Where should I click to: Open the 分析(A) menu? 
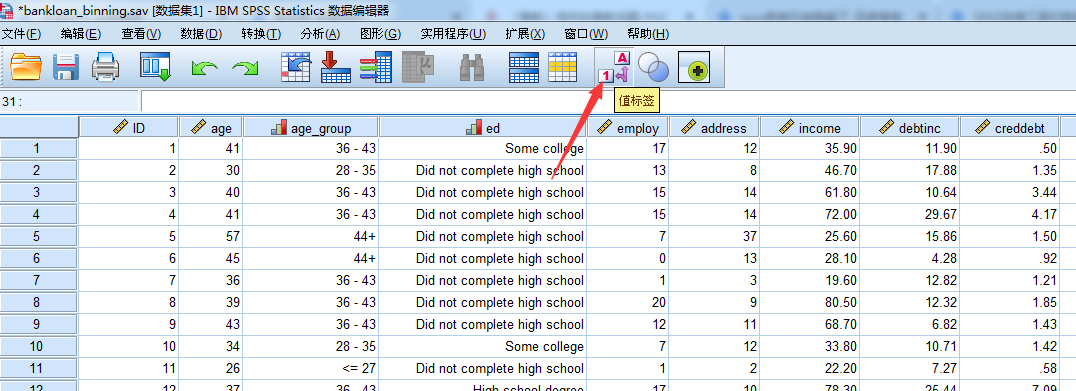tap(320, 34)
